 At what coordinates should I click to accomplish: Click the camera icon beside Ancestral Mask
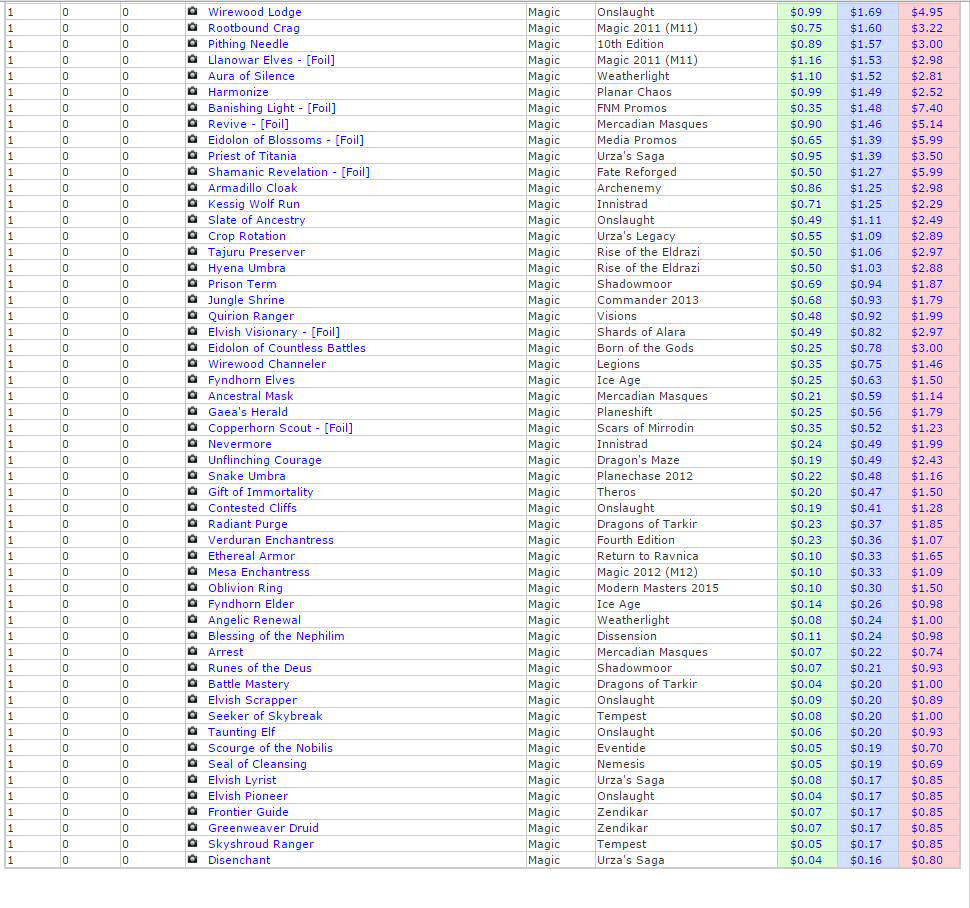pyautogui.click(x=192, y=395)
